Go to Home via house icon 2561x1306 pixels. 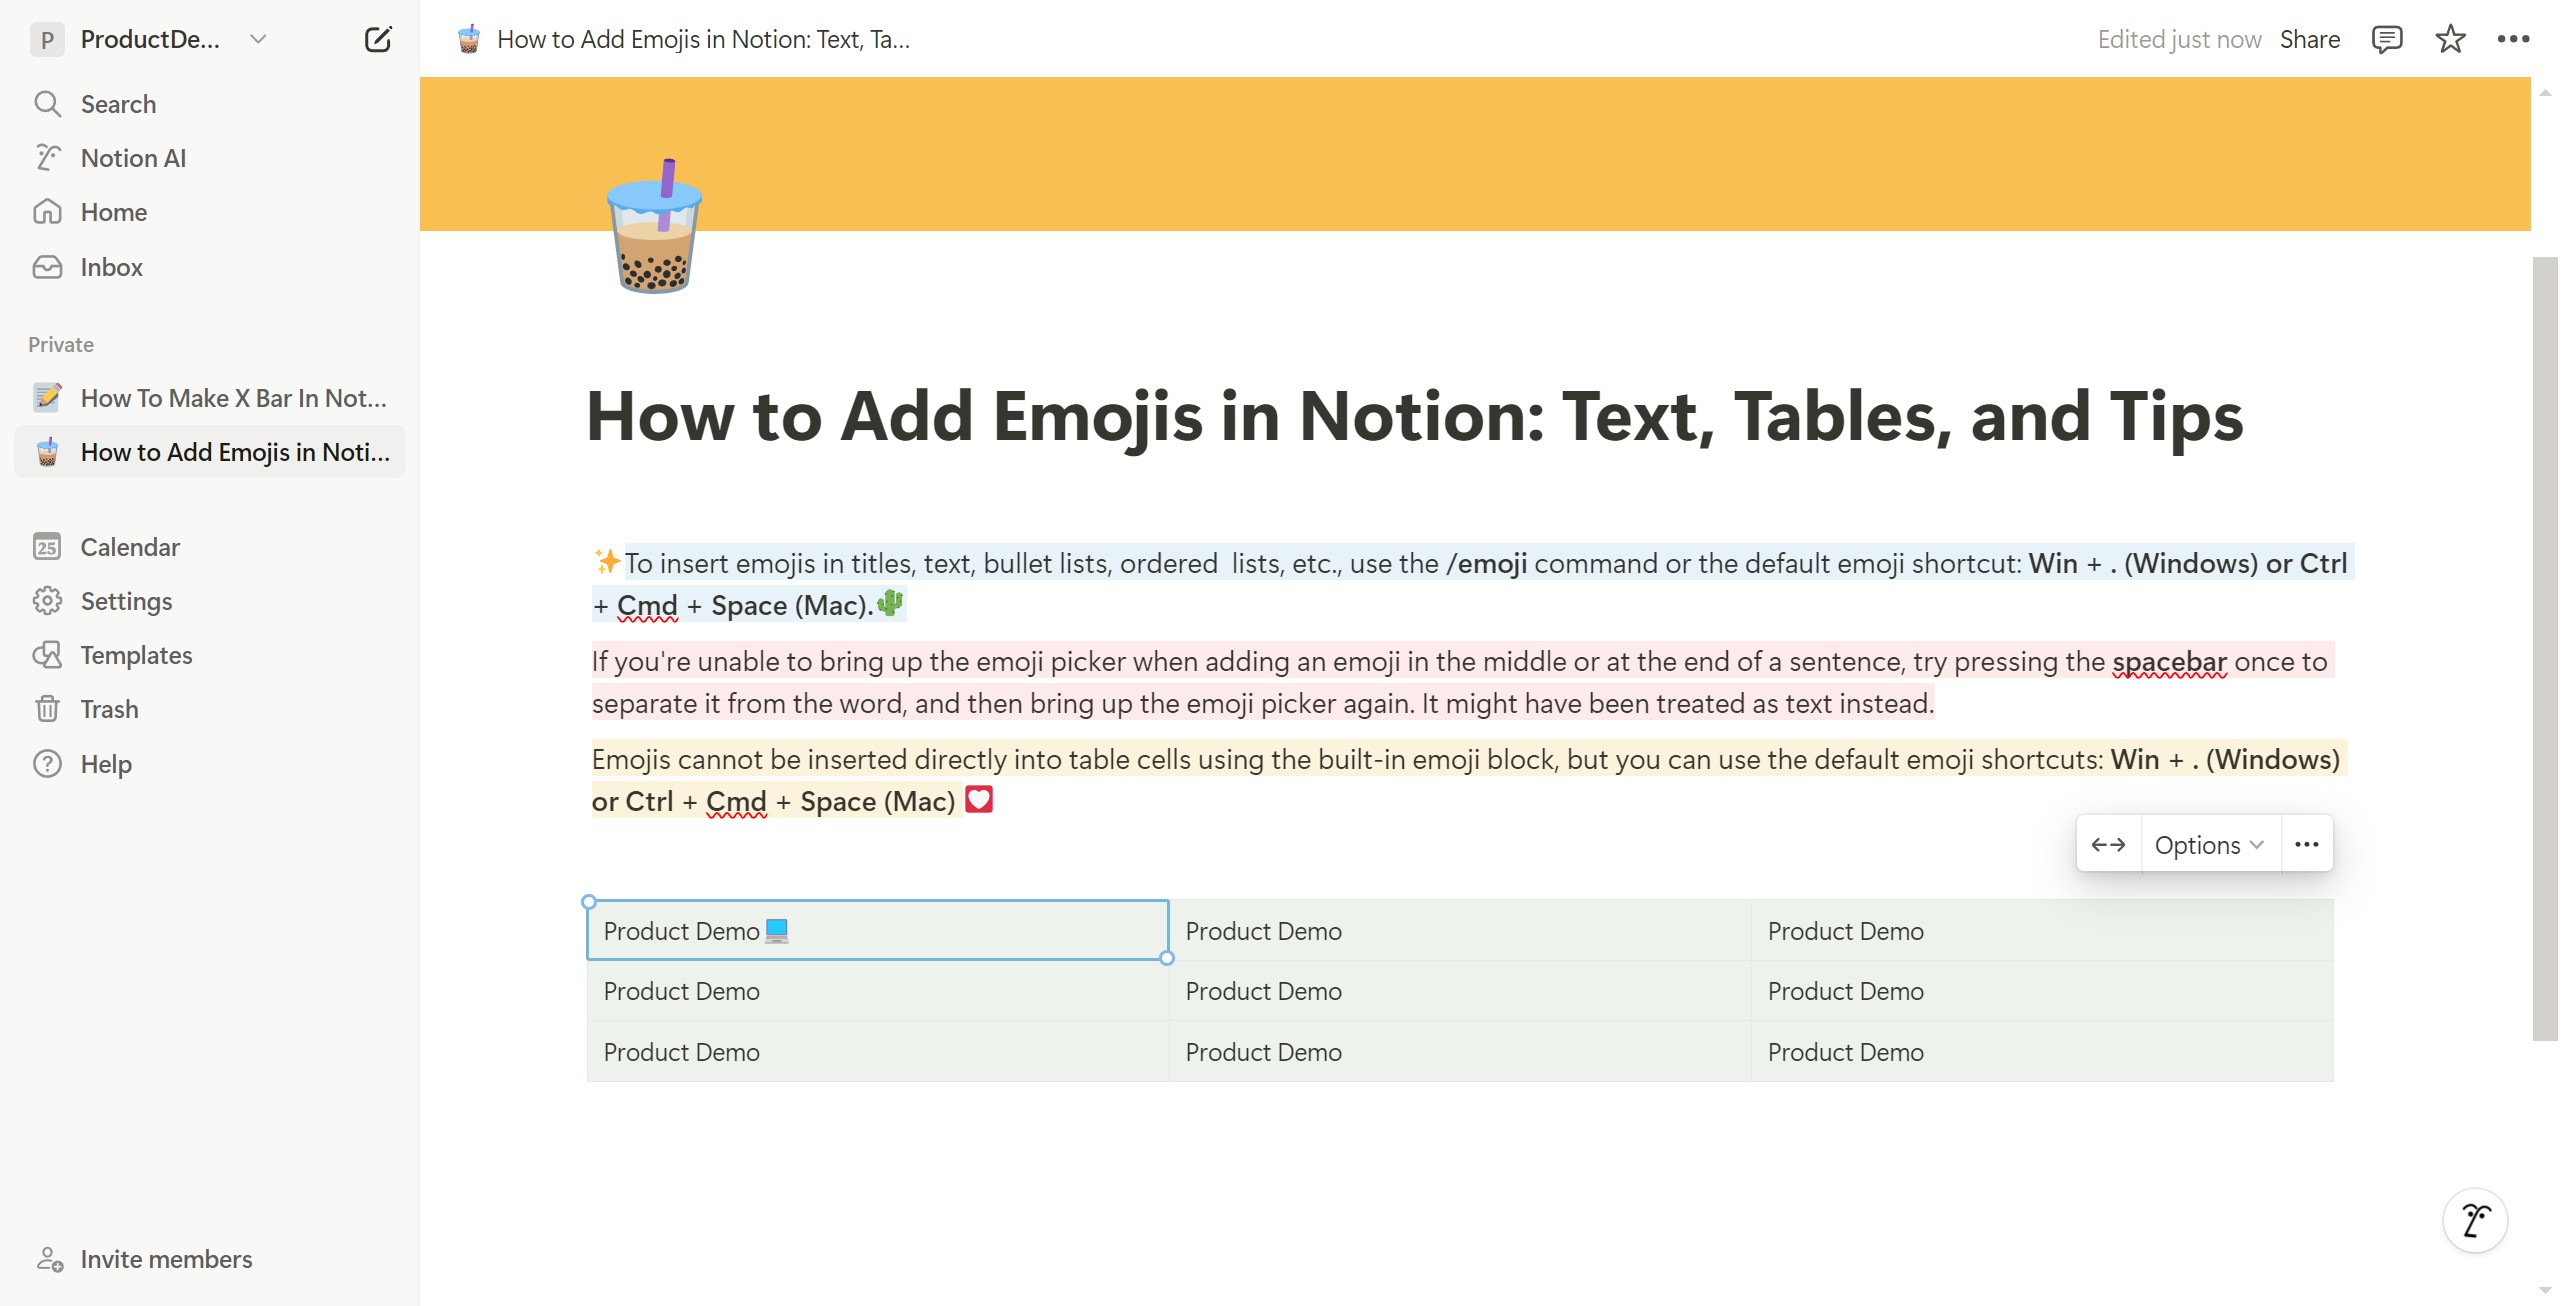coord(47,212)
